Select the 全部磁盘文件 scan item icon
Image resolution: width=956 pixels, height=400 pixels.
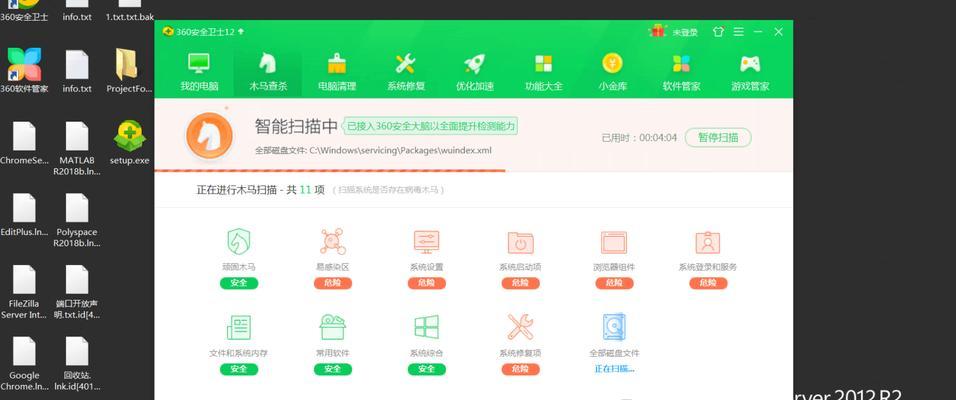point(614,327)
